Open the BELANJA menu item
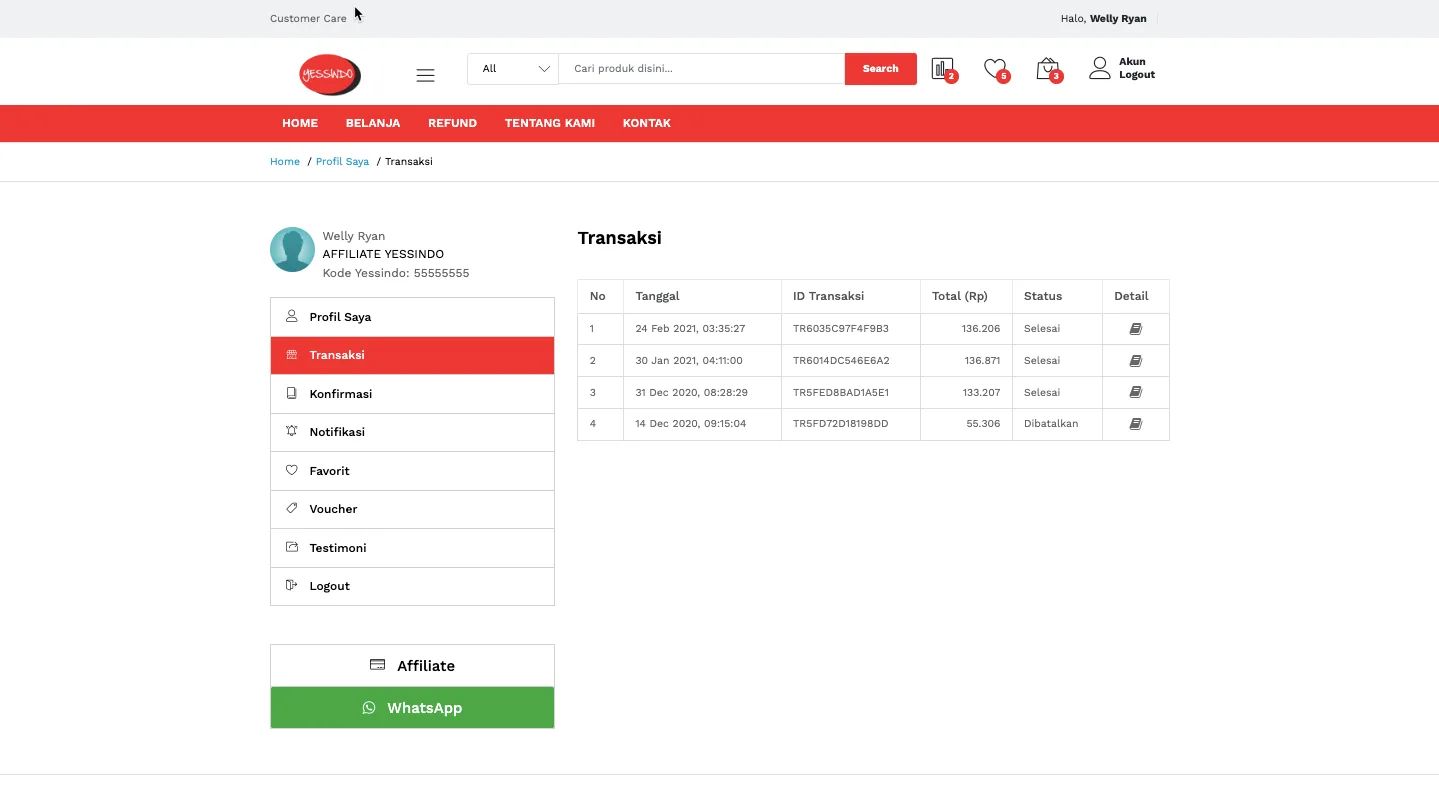1439x812 pixels. 373,123
